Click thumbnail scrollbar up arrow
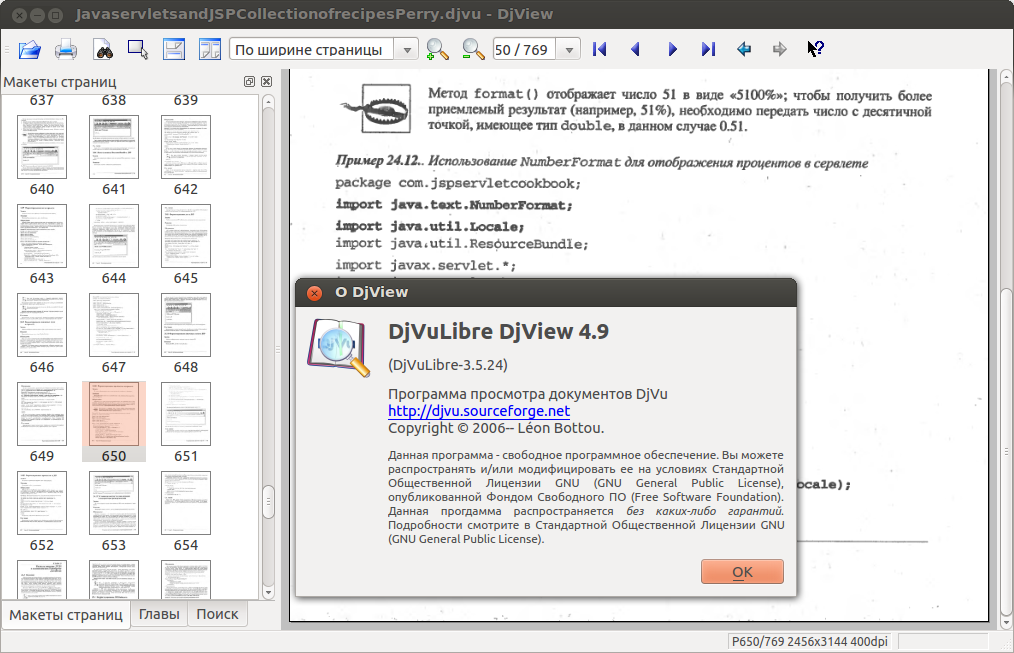The width and height of the screenshot is (1014, 653). 268,102
